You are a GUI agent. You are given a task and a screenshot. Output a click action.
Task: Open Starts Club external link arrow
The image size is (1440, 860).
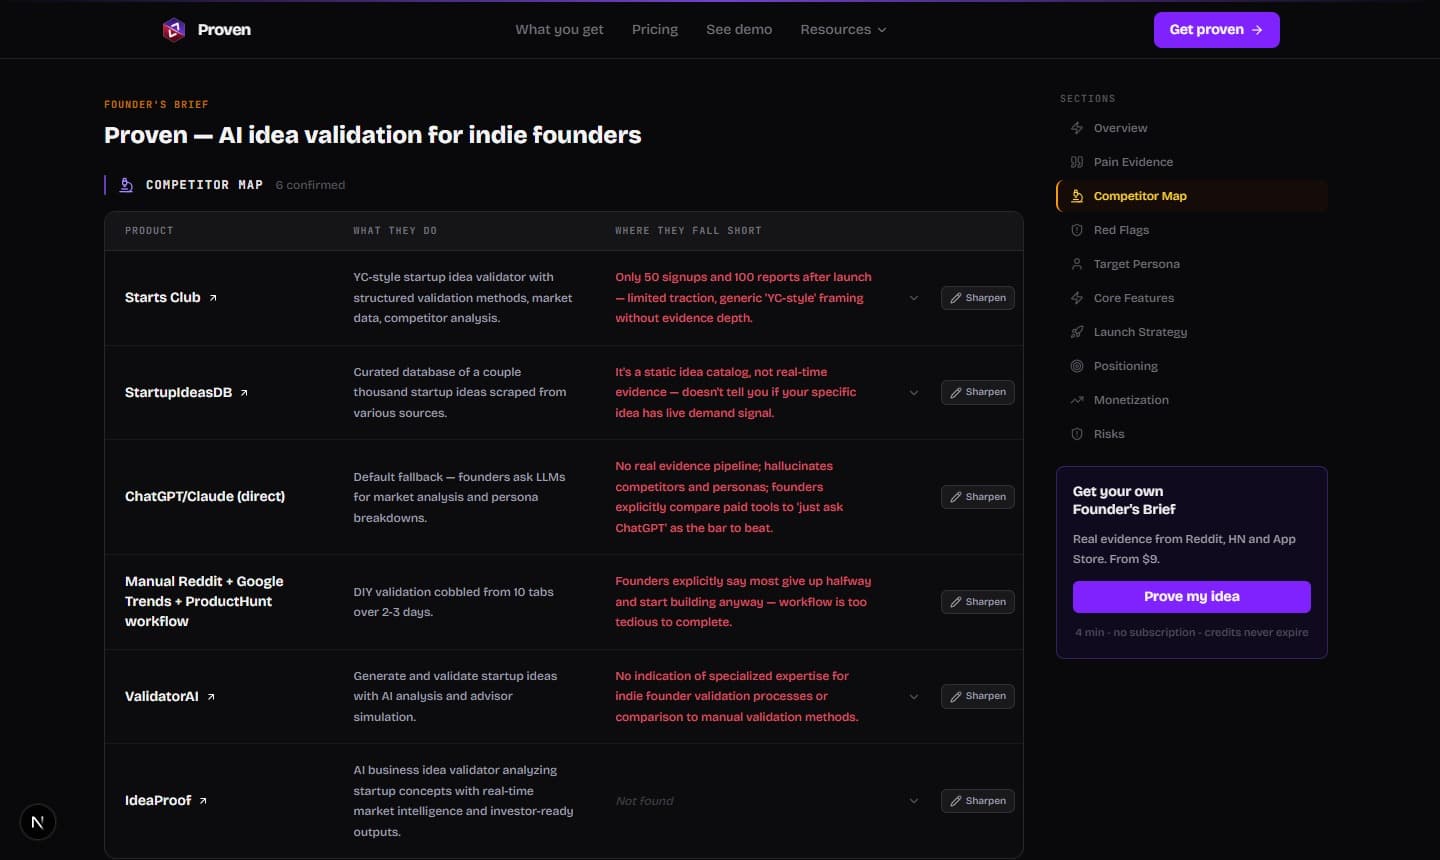(x=213, y=298)
